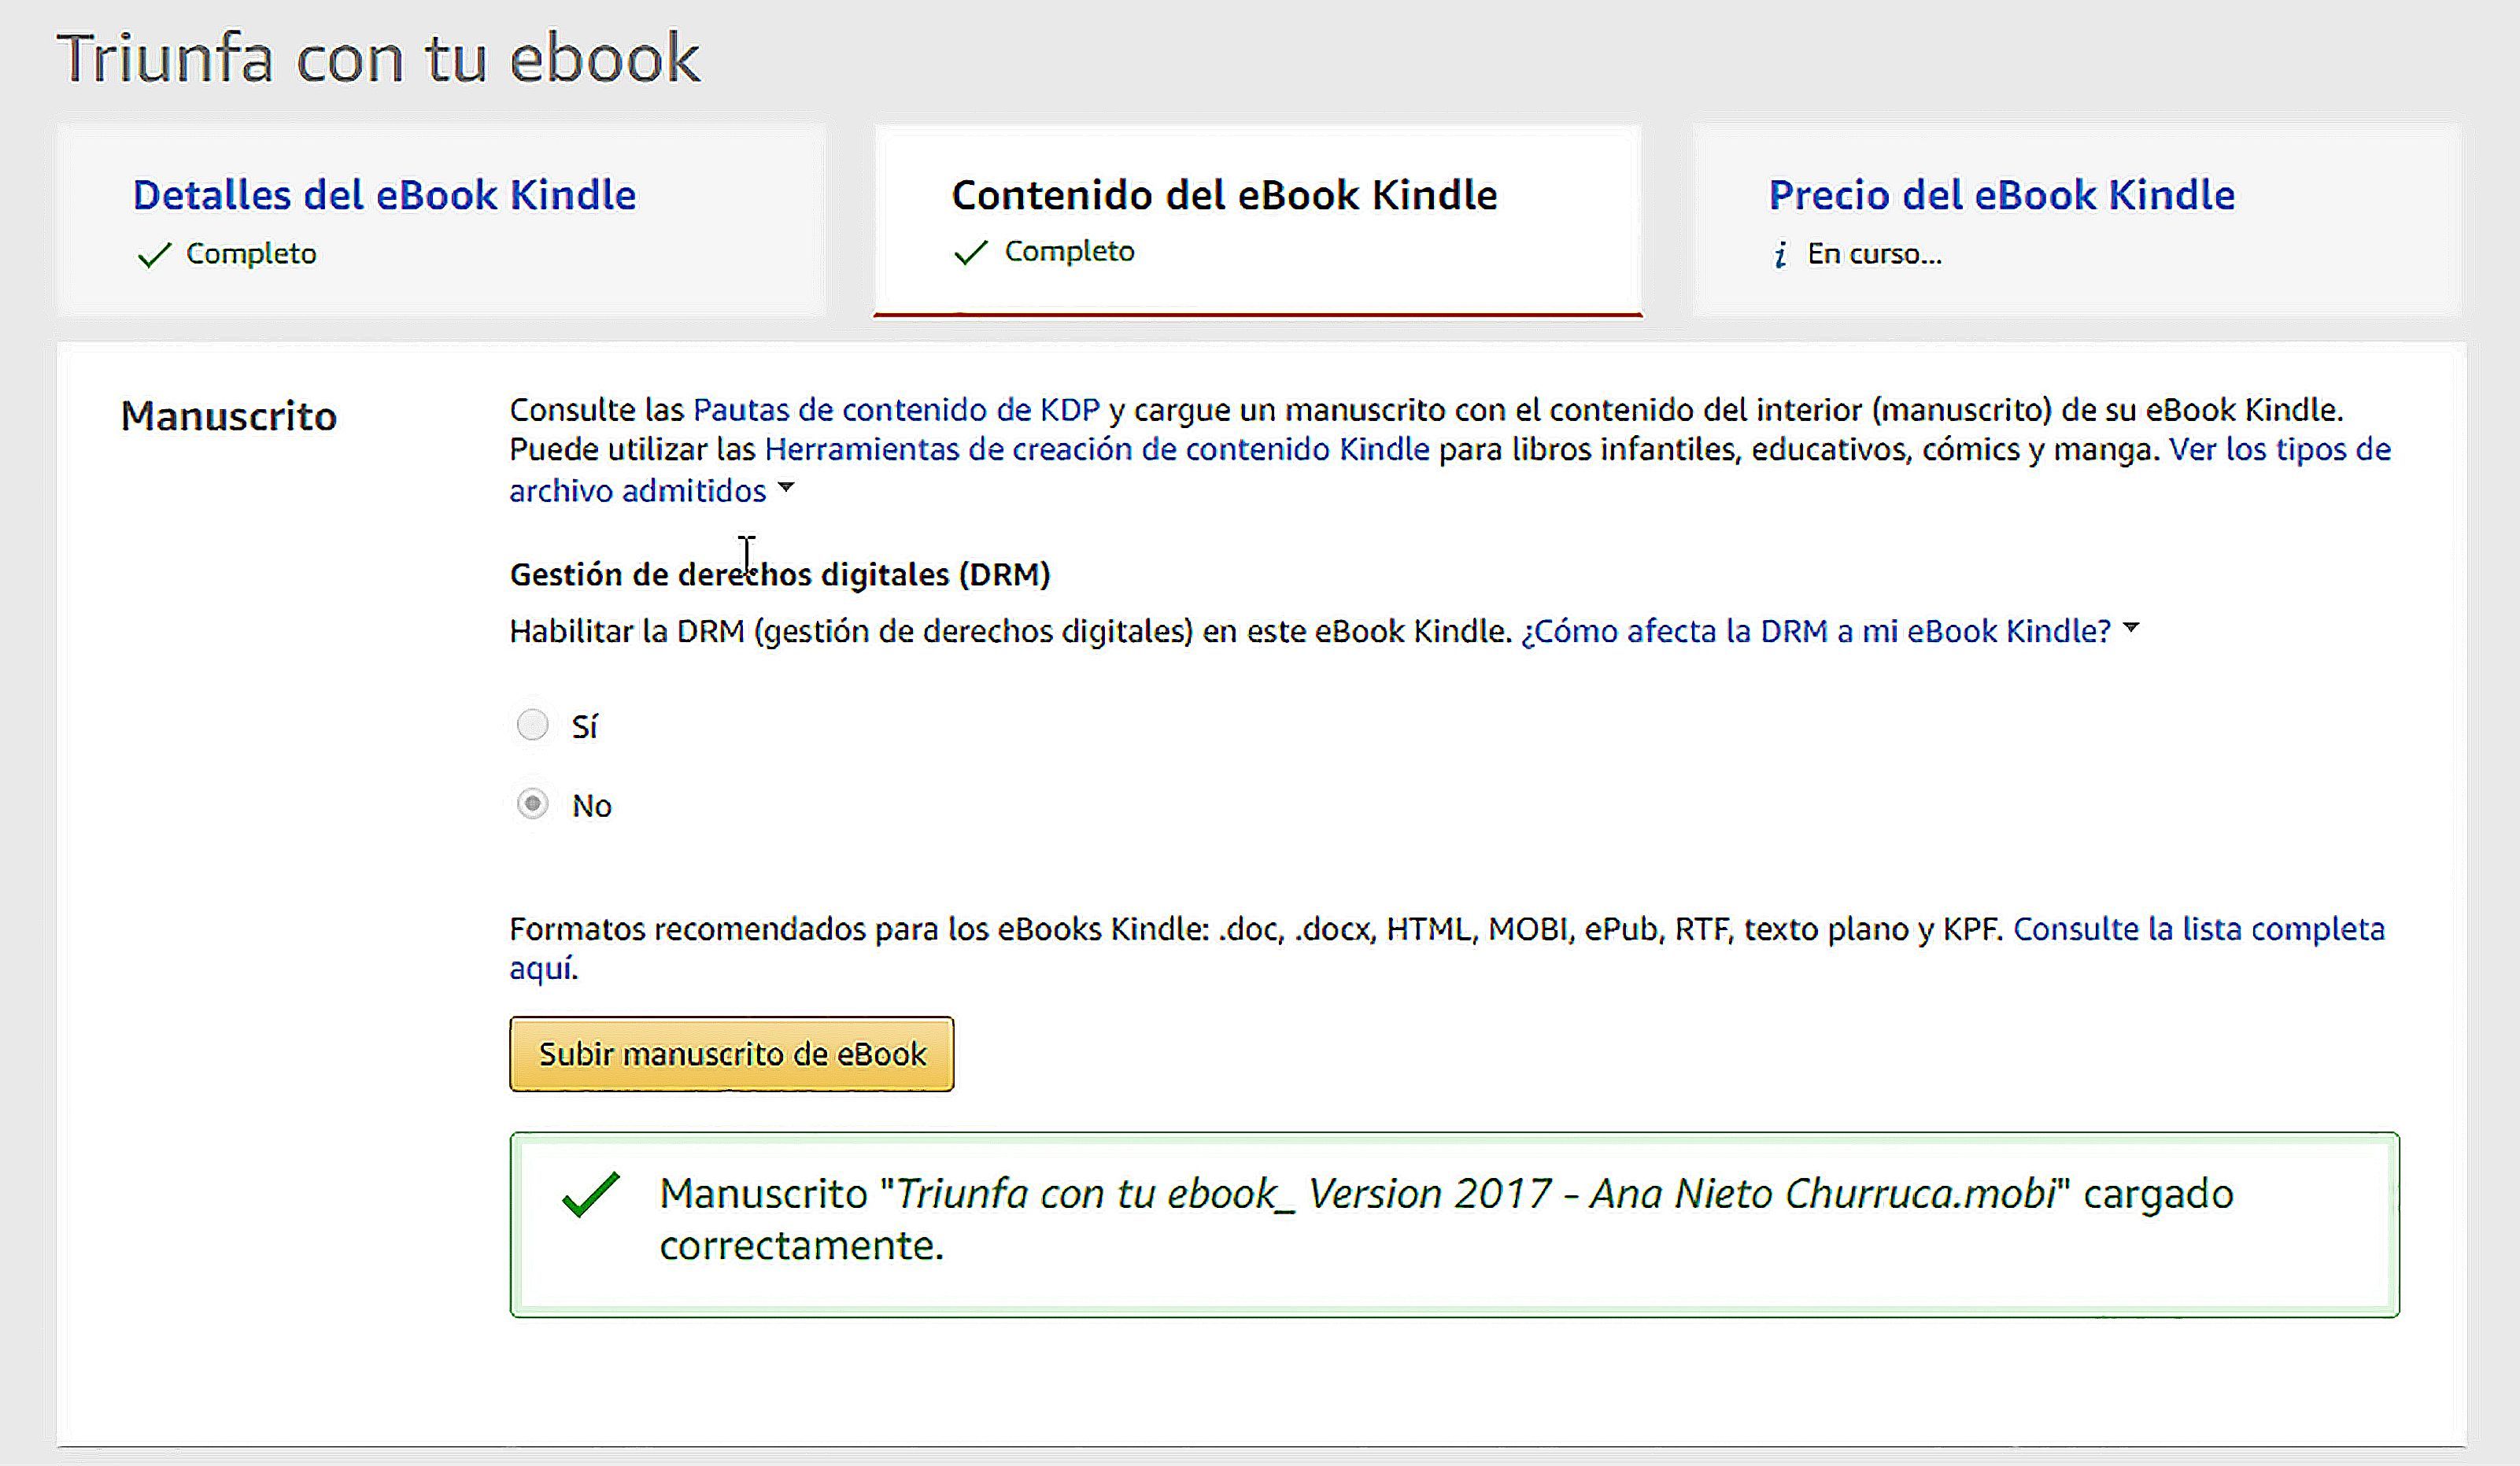The width and height of the screenshot is (2520, 1466).
Task: Click the 'Completo' status under Detalles tab
Action: (x=251, y=254)
